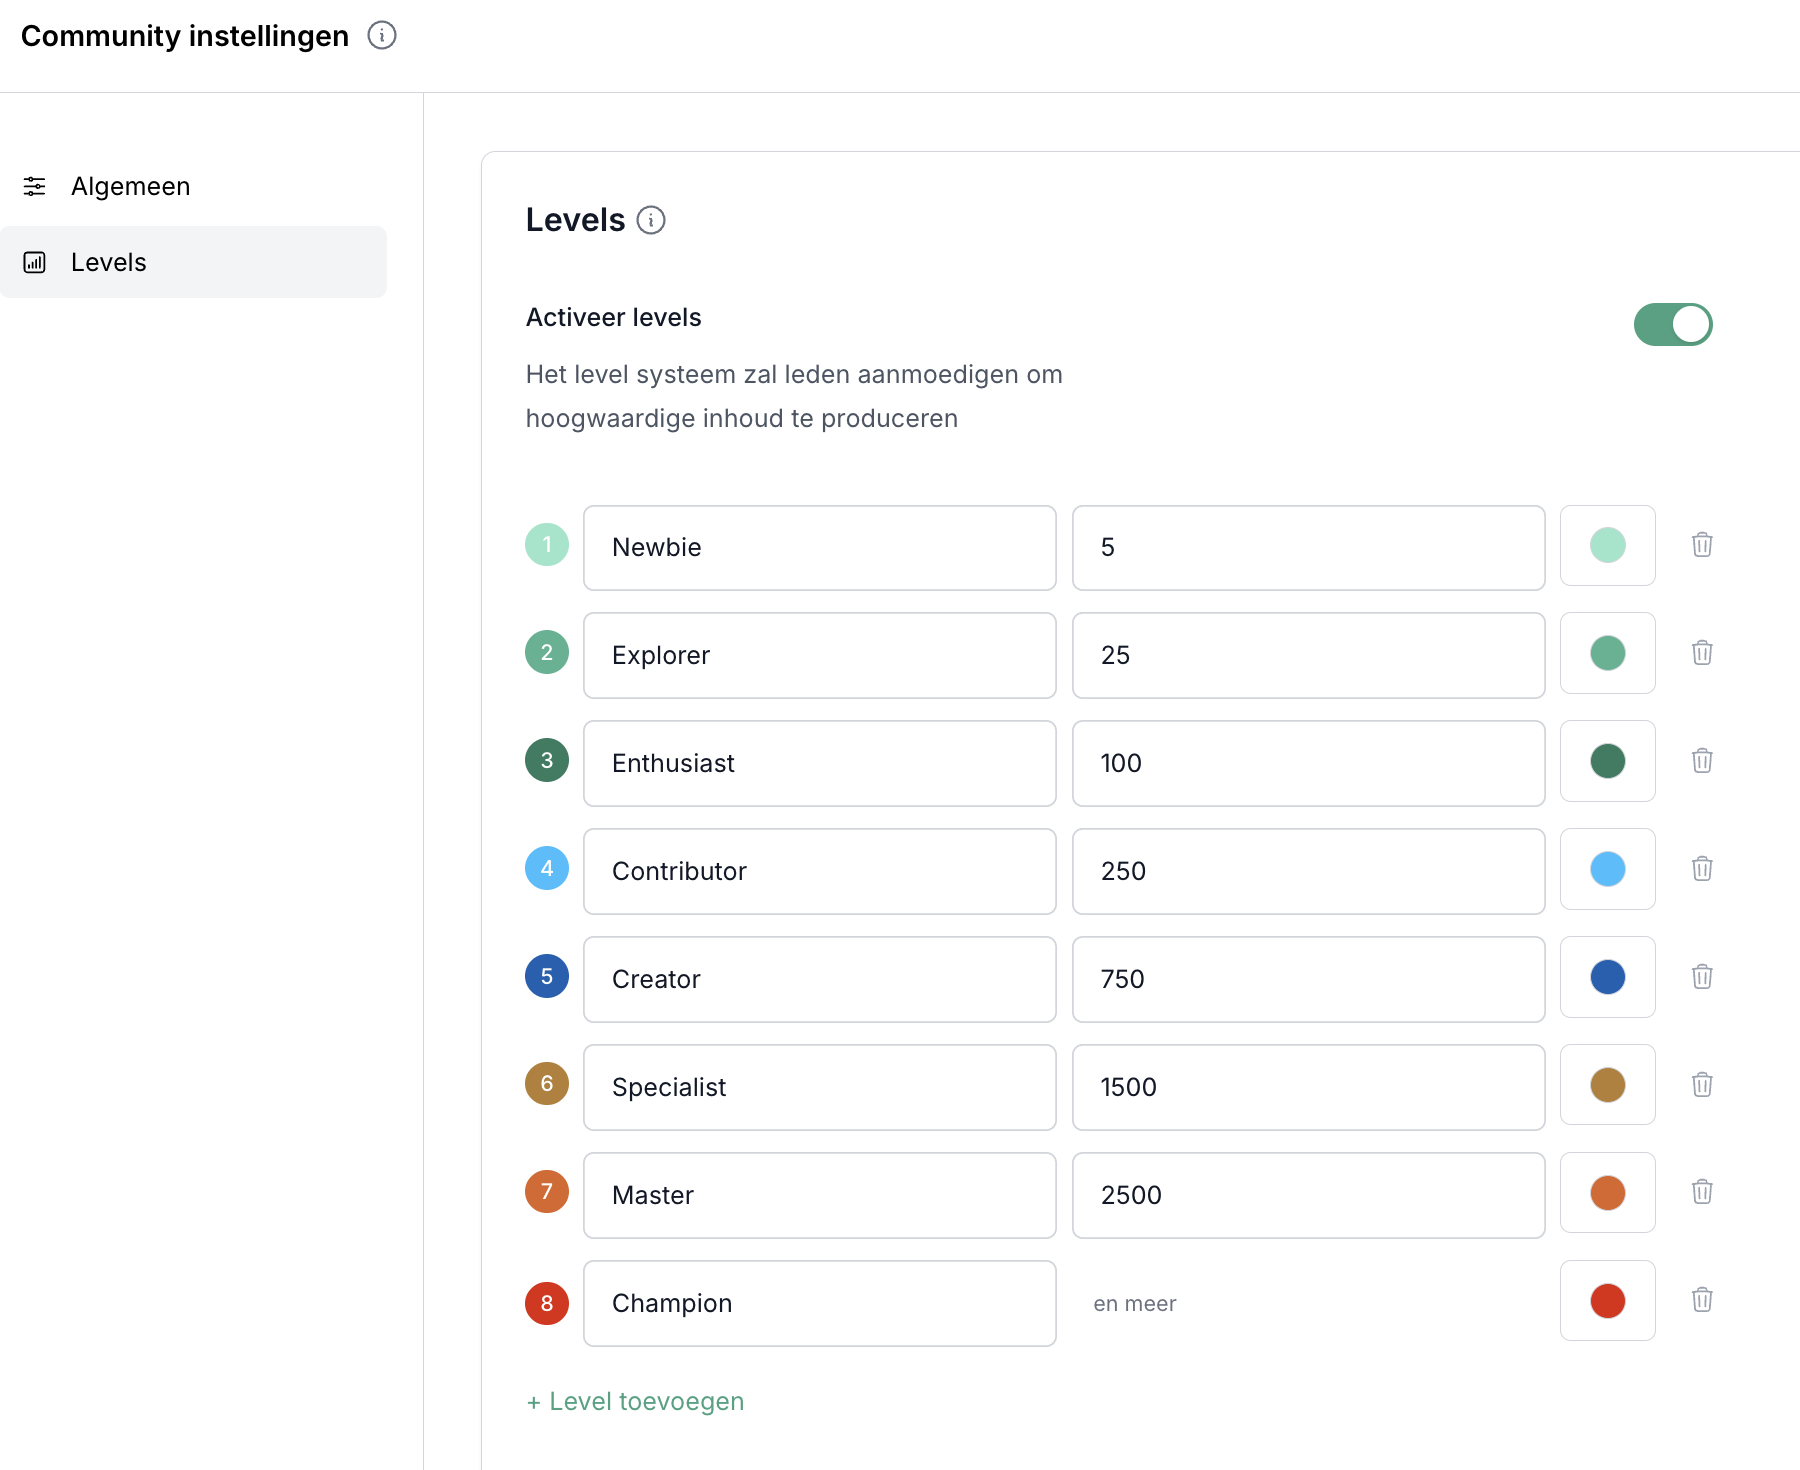Click the info icon beside Levels heading
The width and height of the screenshot is (1800, 1470).
pyautogui.click(x=651, y=220)
